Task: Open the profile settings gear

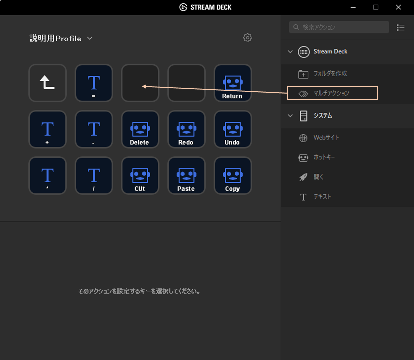Action: pos(247,38)
